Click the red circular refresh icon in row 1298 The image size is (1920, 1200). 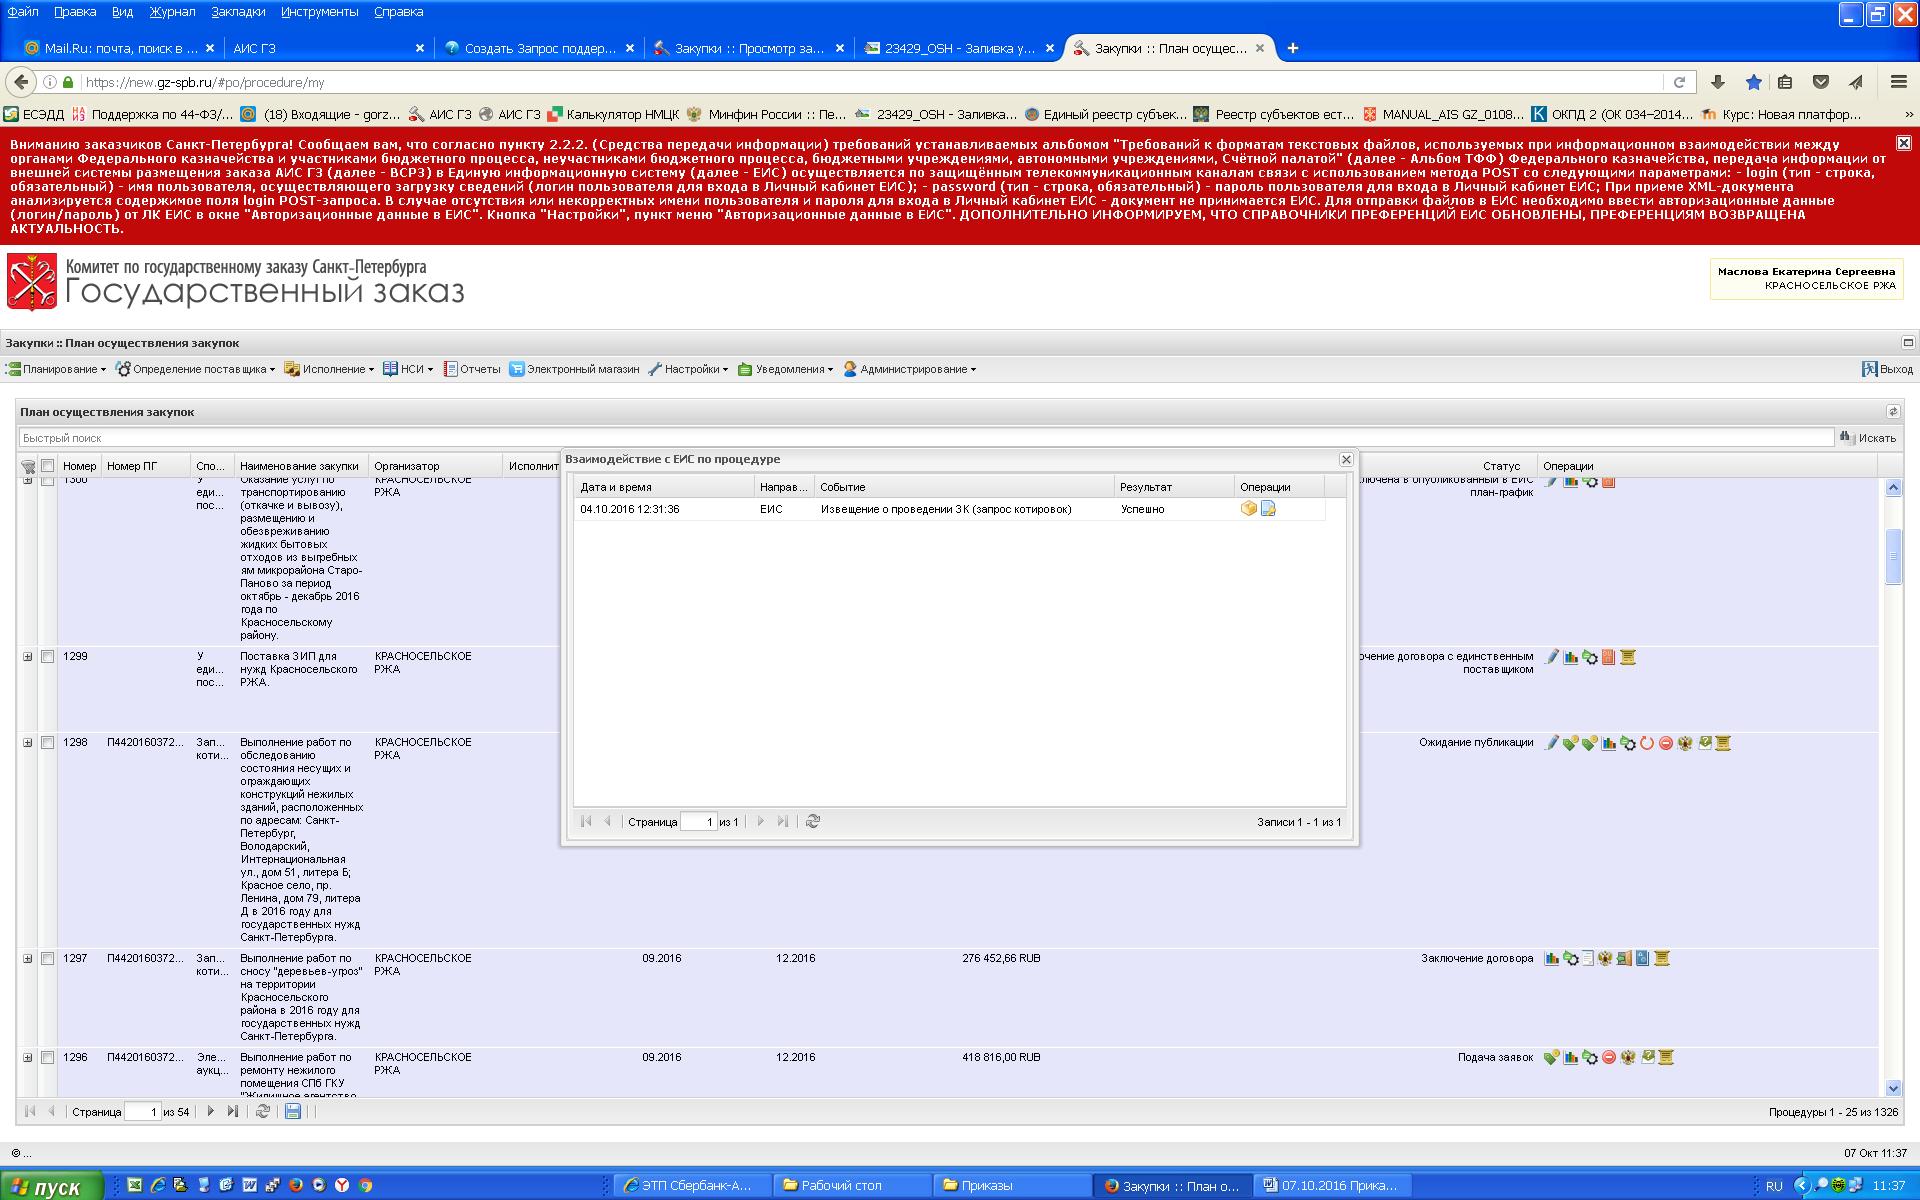[1647, 743]
